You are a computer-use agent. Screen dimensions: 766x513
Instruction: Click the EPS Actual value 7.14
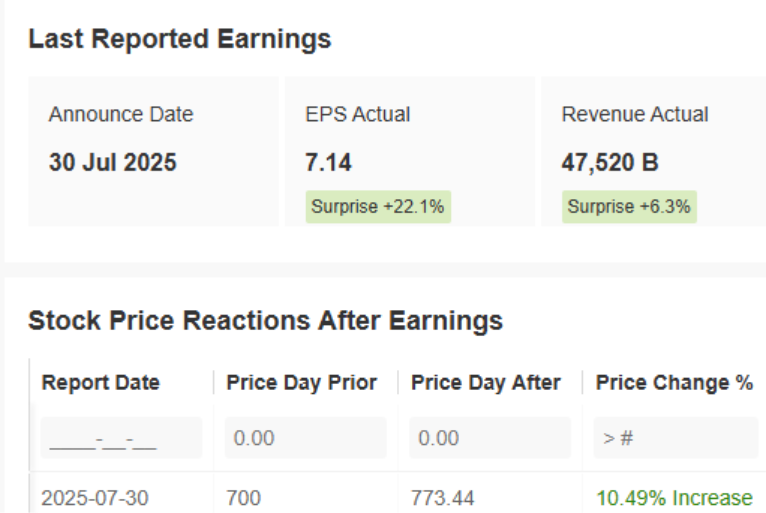click(328, 162)
